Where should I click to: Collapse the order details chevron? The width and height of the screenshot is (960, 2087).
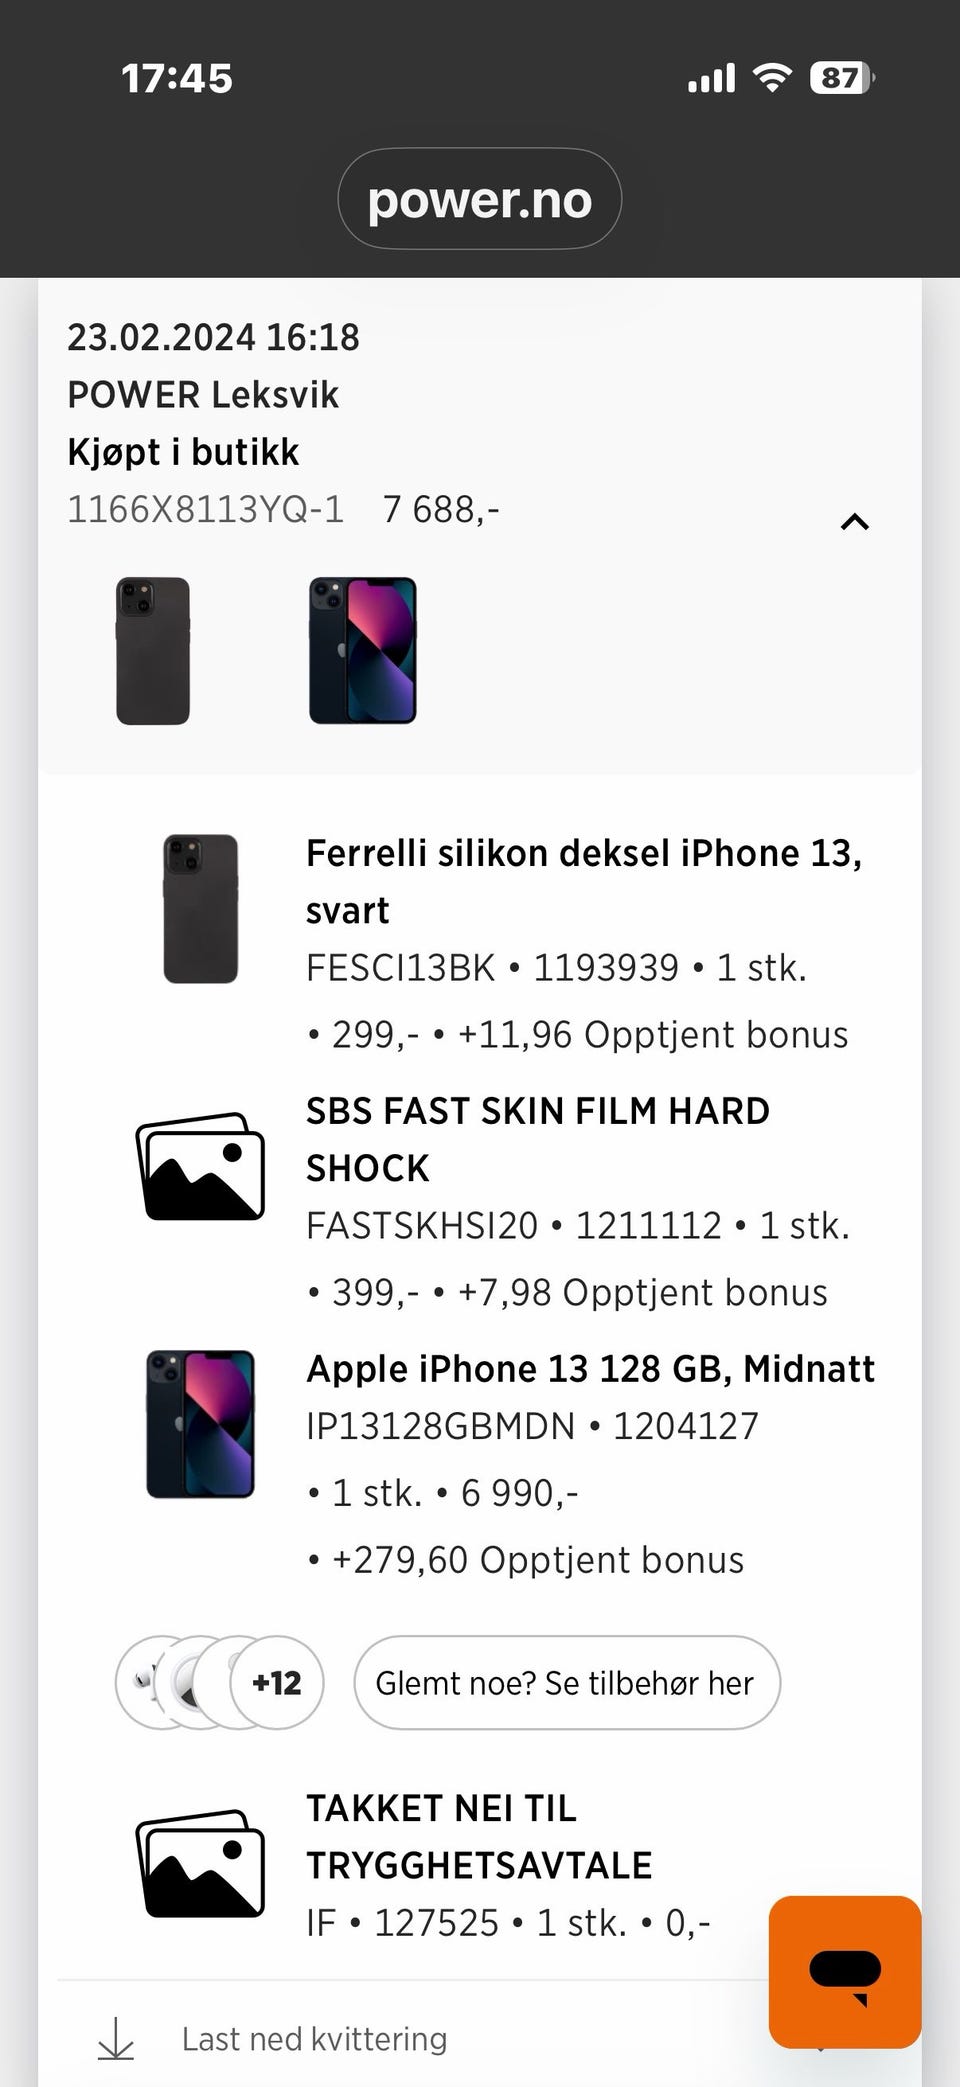tap(854, 521)
